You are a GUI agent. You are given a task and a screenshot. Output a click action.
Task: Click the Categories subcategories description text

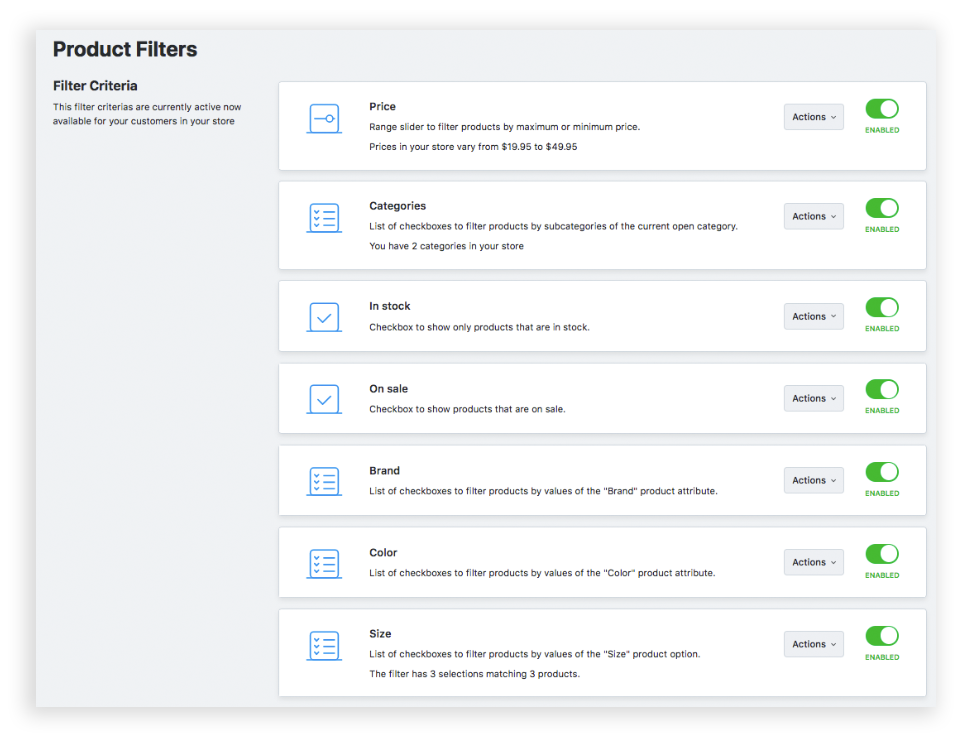coord(553,226)
